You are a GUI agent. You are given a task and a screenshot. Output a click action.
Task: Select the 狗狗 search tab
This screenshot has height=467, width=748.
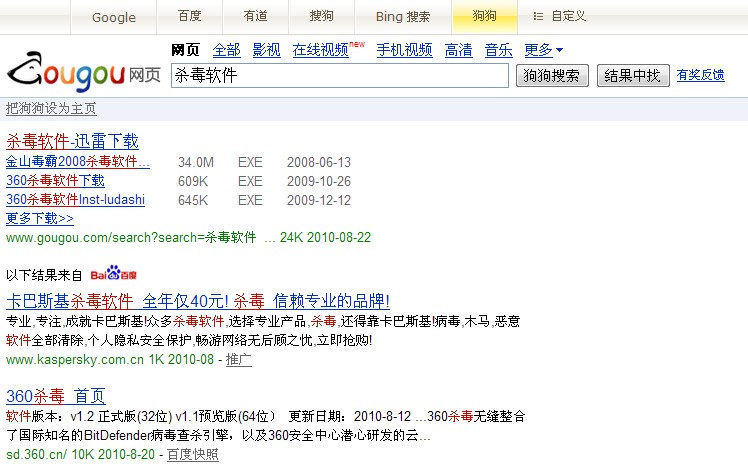(484, 16)
